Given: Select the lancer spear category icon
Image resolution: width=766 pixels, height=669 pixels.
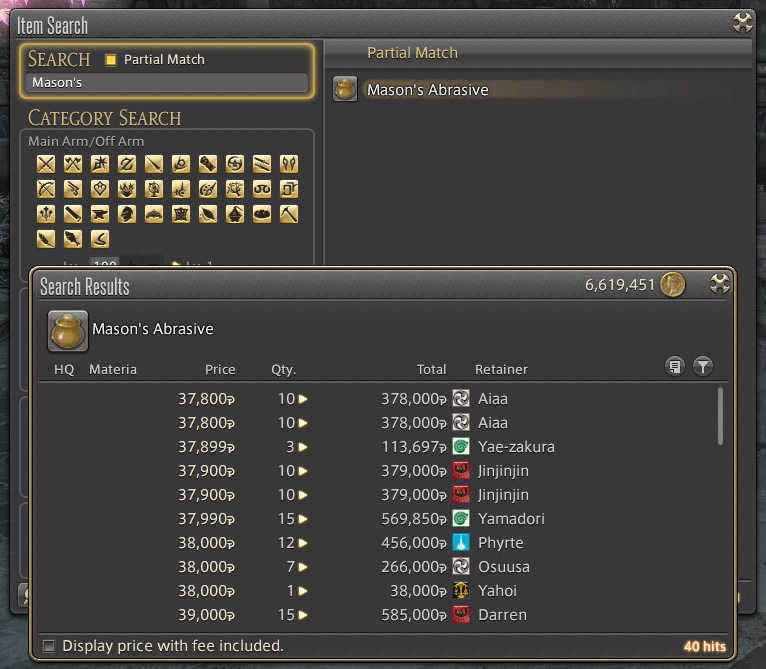Looking at the screenshot, I should [x=154, y=164].
